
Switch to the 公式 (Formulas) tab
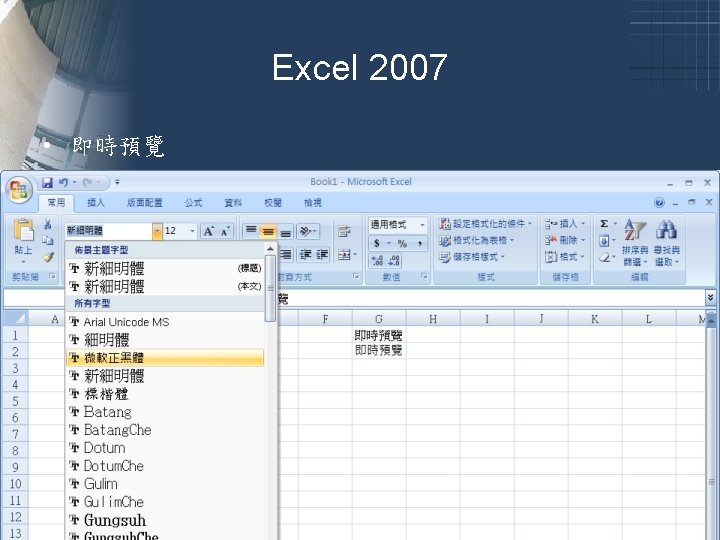tap(193, 202)
